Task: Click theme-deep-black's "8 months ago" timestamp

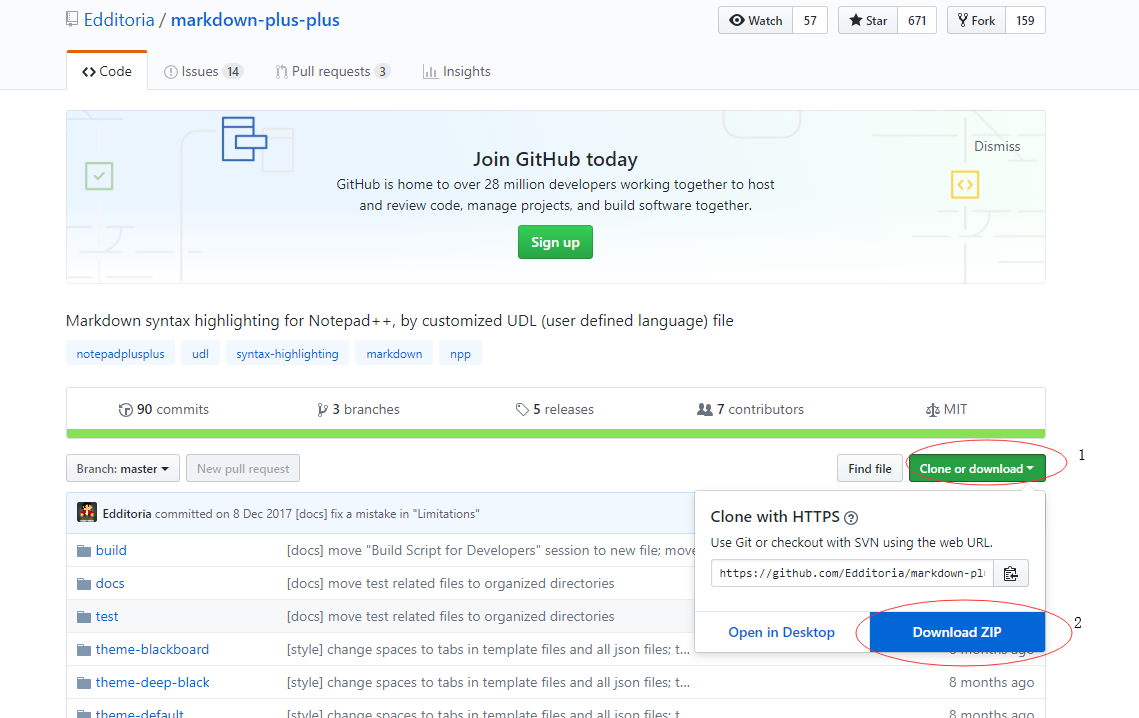Action: [991, 682]
